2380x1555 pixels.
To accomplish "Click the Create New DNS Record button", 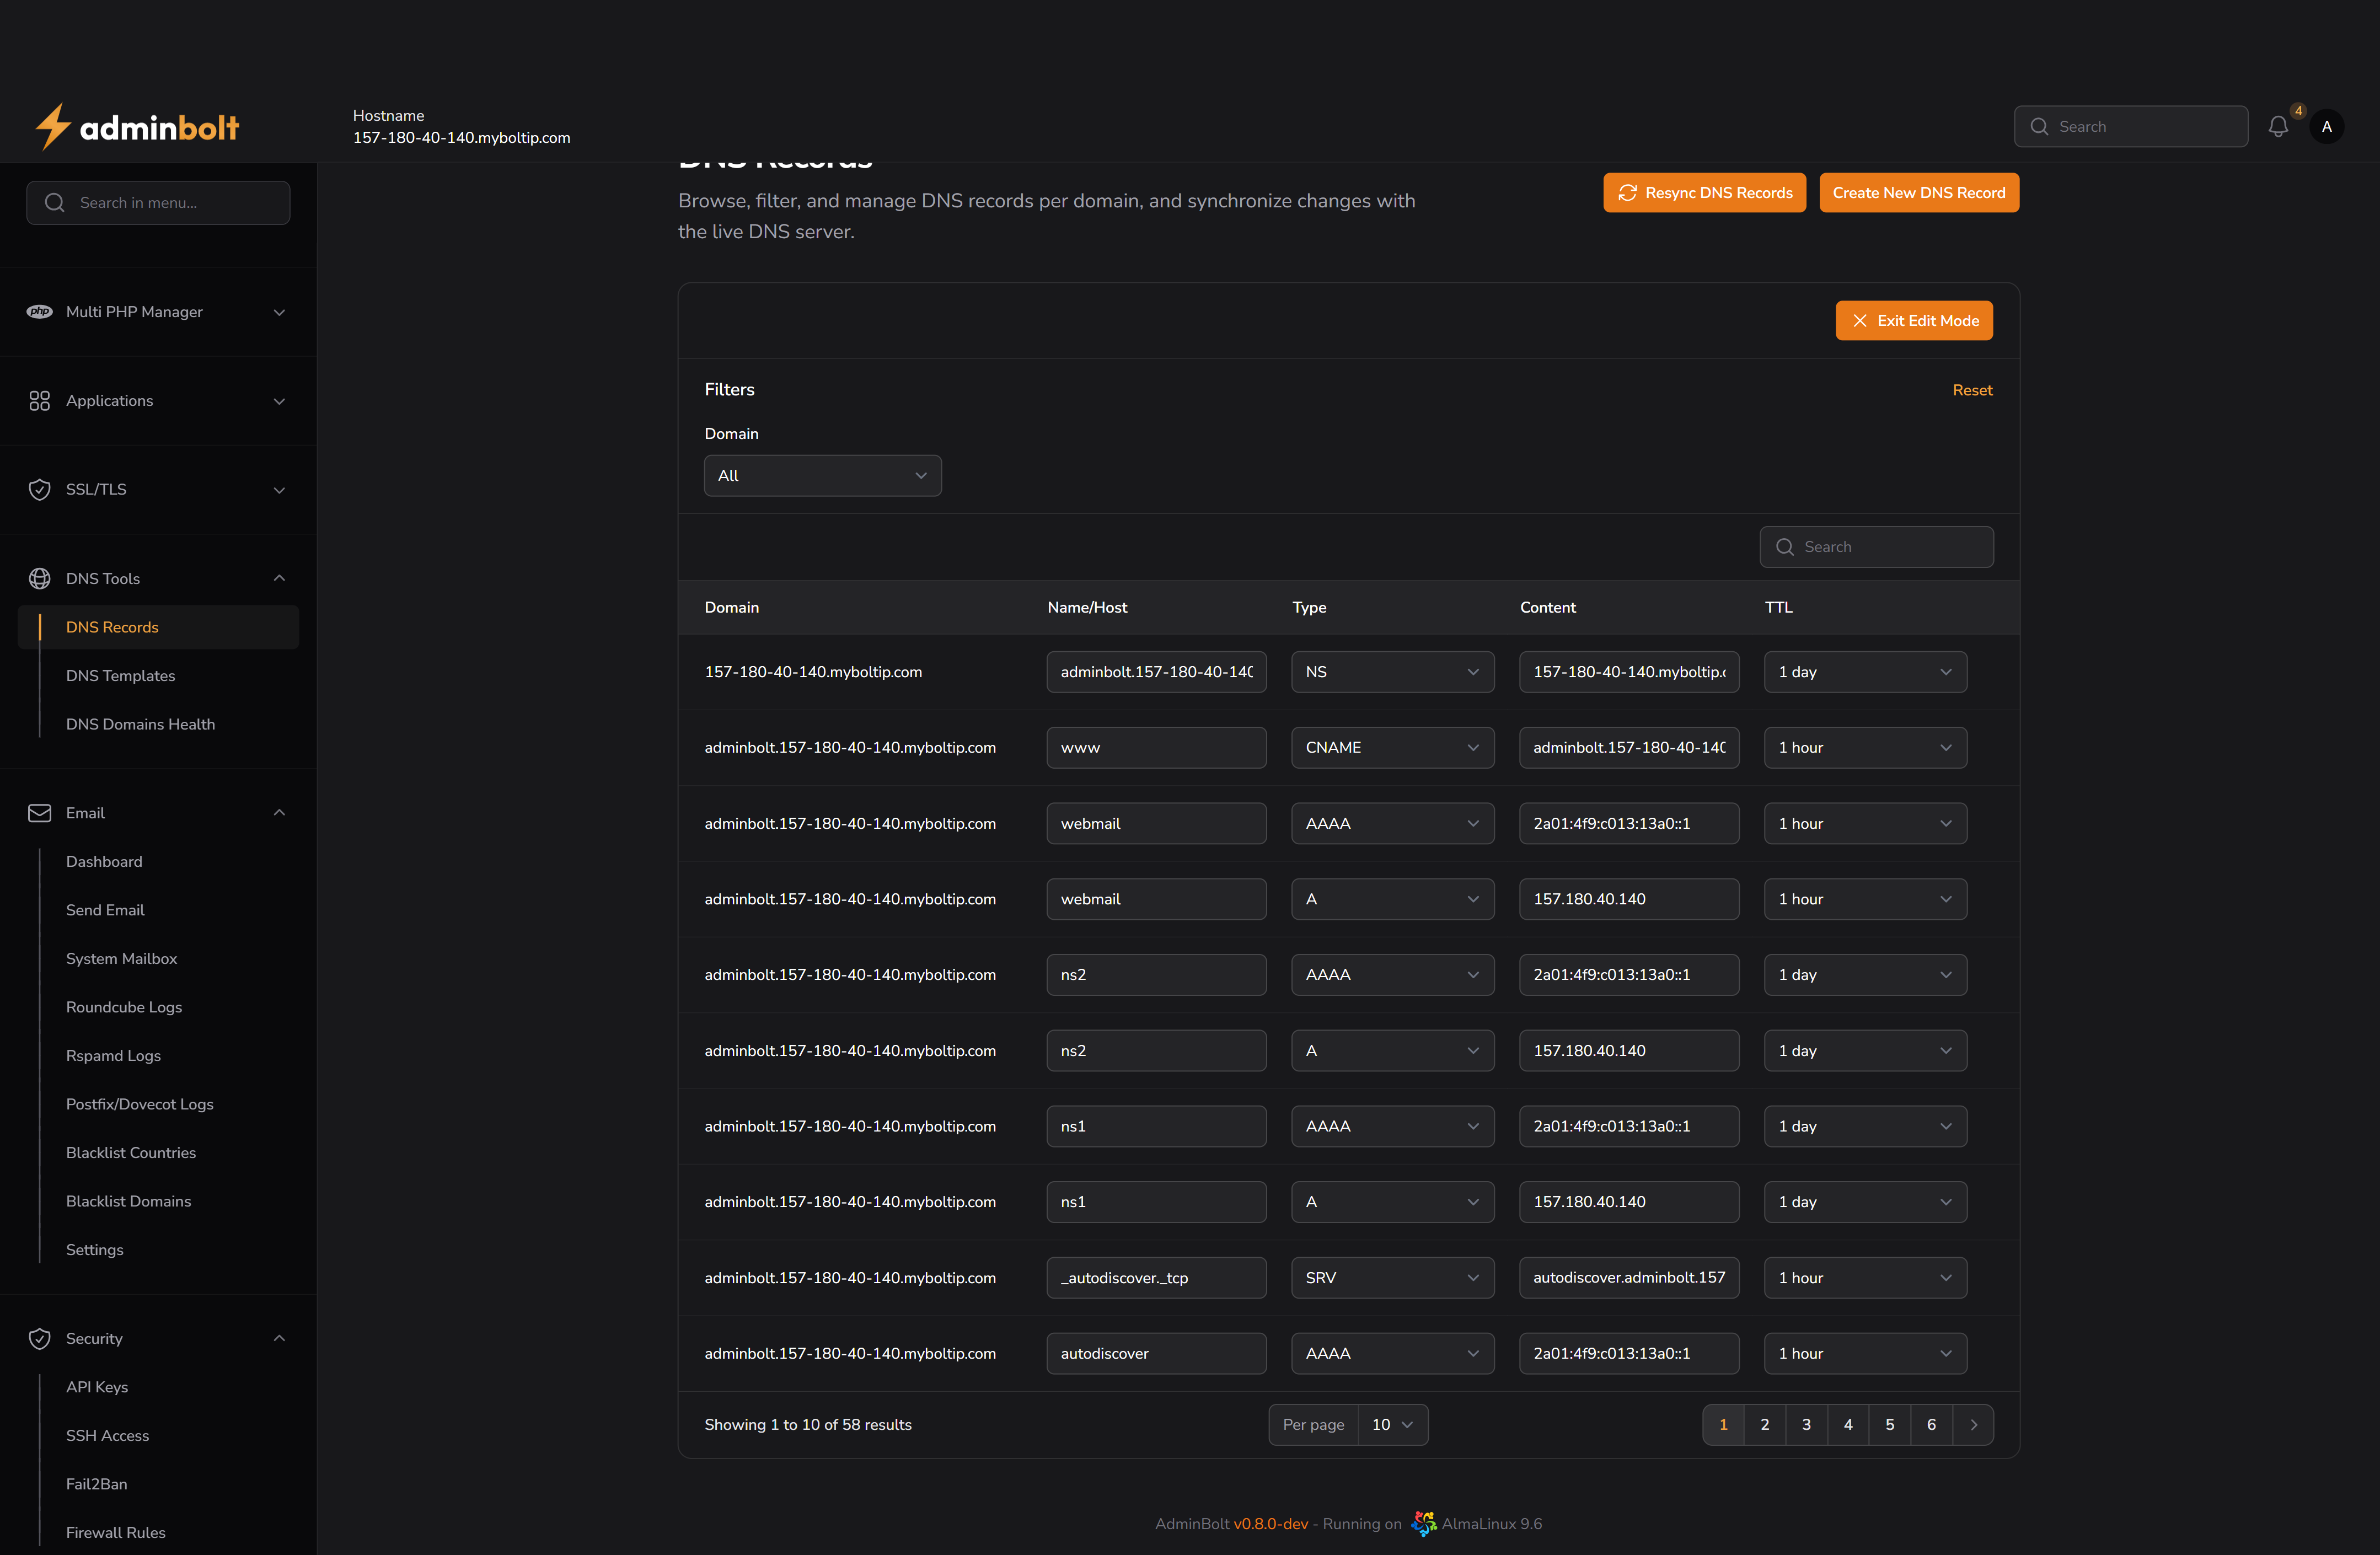I will (1918, 192).
